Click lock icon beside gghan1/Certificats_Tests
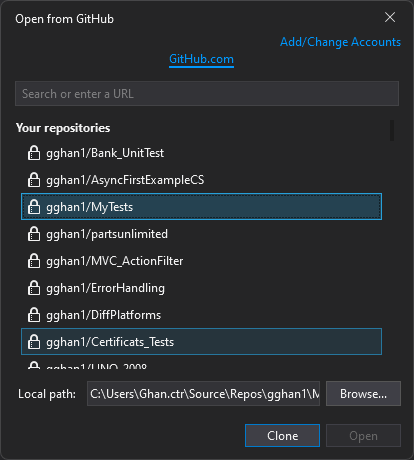Viewport: 414px width, 460px height. click(x=34, y=342)
